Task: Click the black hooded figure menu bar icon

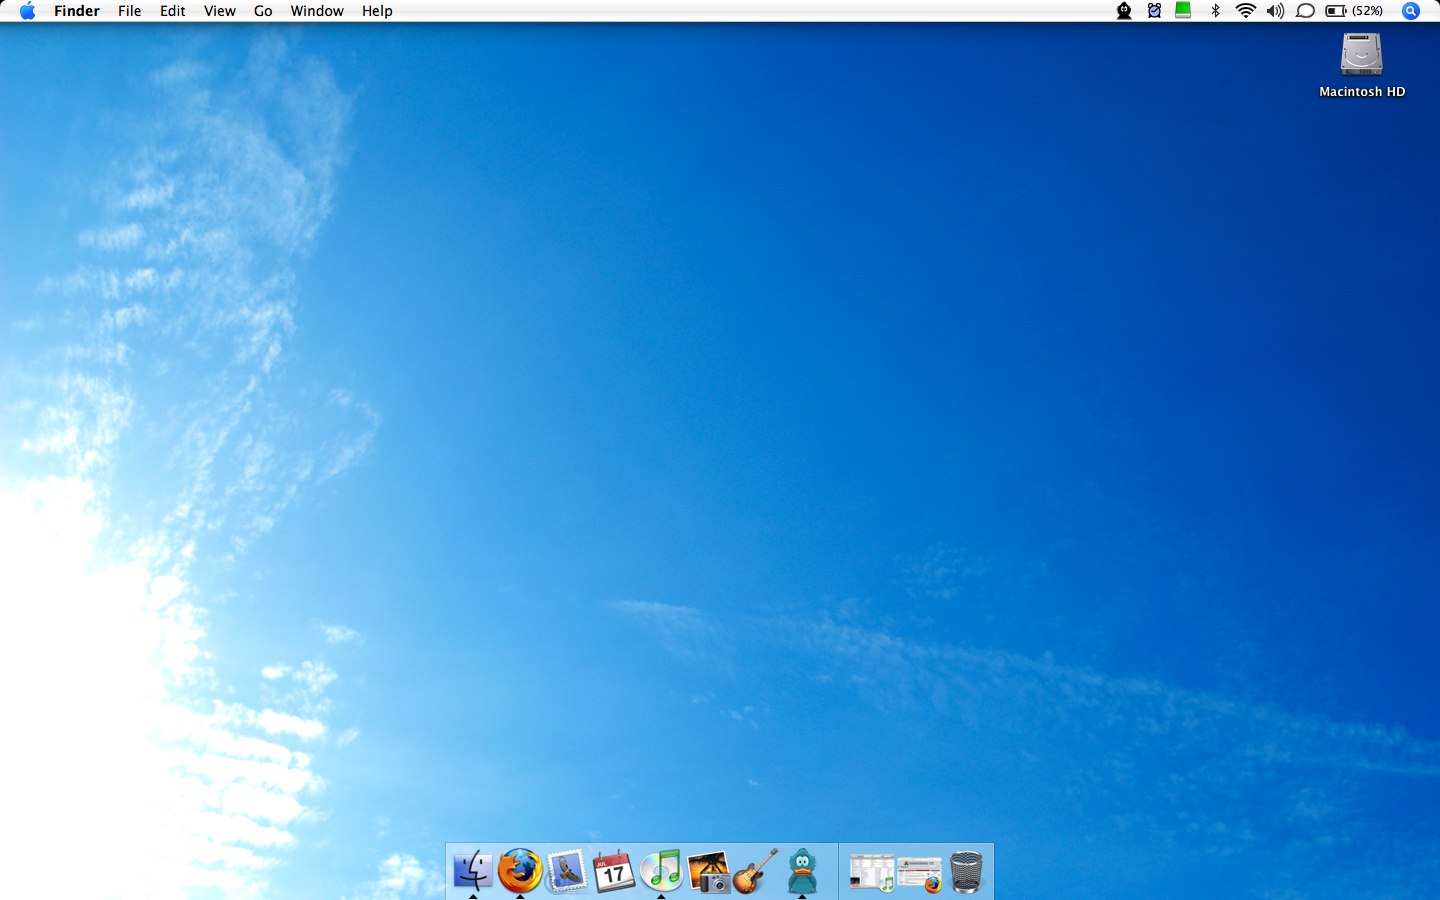Action: 1124,11
